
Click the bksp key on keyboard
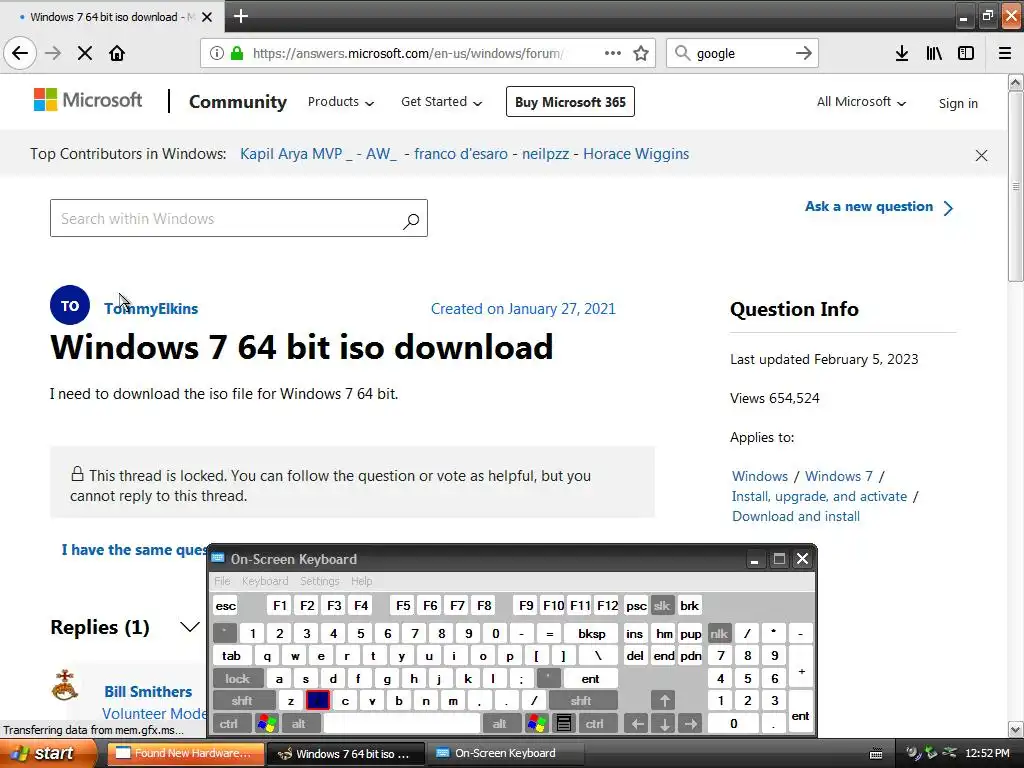click(x=591, y=633)
